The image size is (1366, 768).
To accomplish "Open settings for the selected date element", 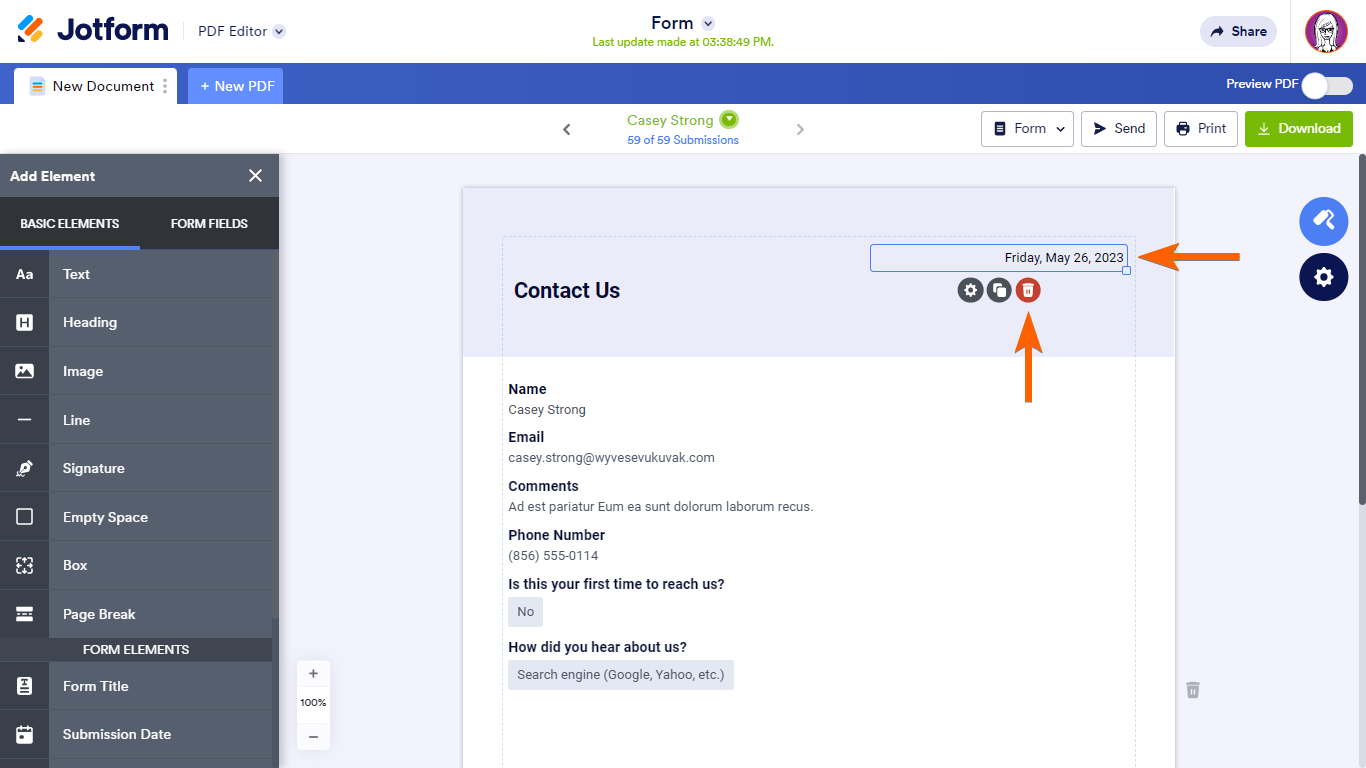I will [970, 290].
